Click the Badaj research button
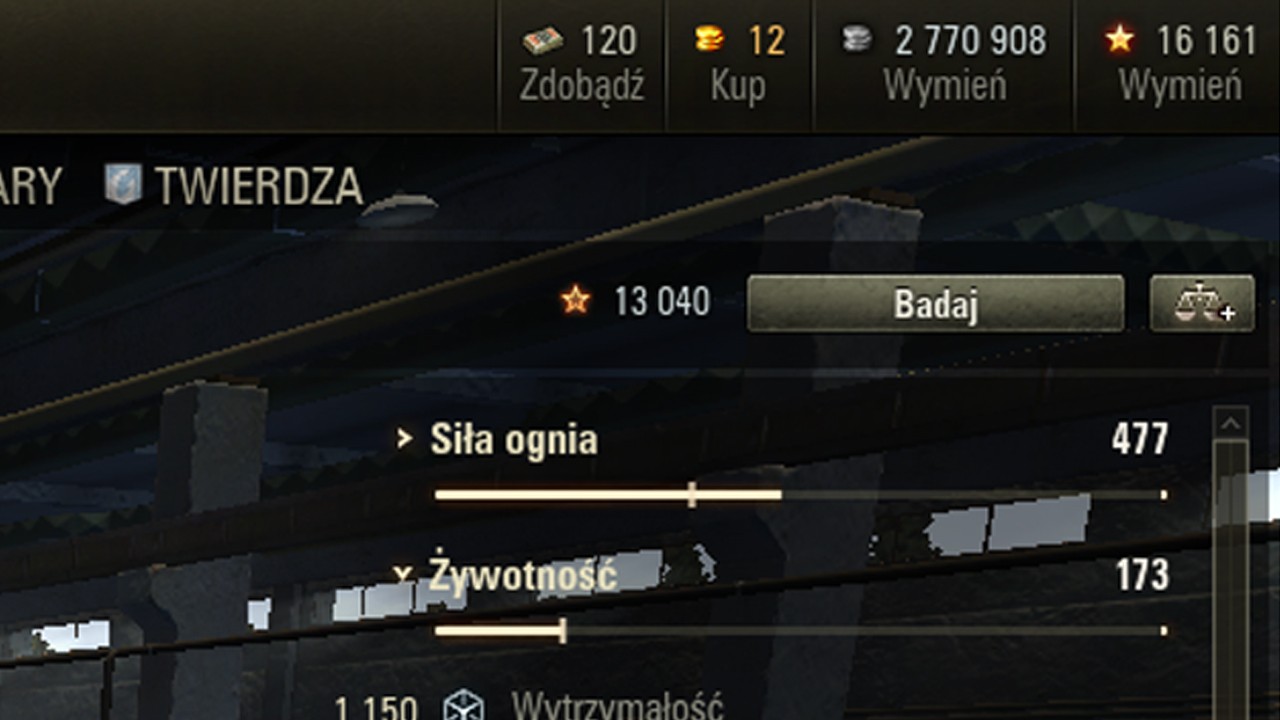This screenshot has height=720, width=1280. pos(935,303)
